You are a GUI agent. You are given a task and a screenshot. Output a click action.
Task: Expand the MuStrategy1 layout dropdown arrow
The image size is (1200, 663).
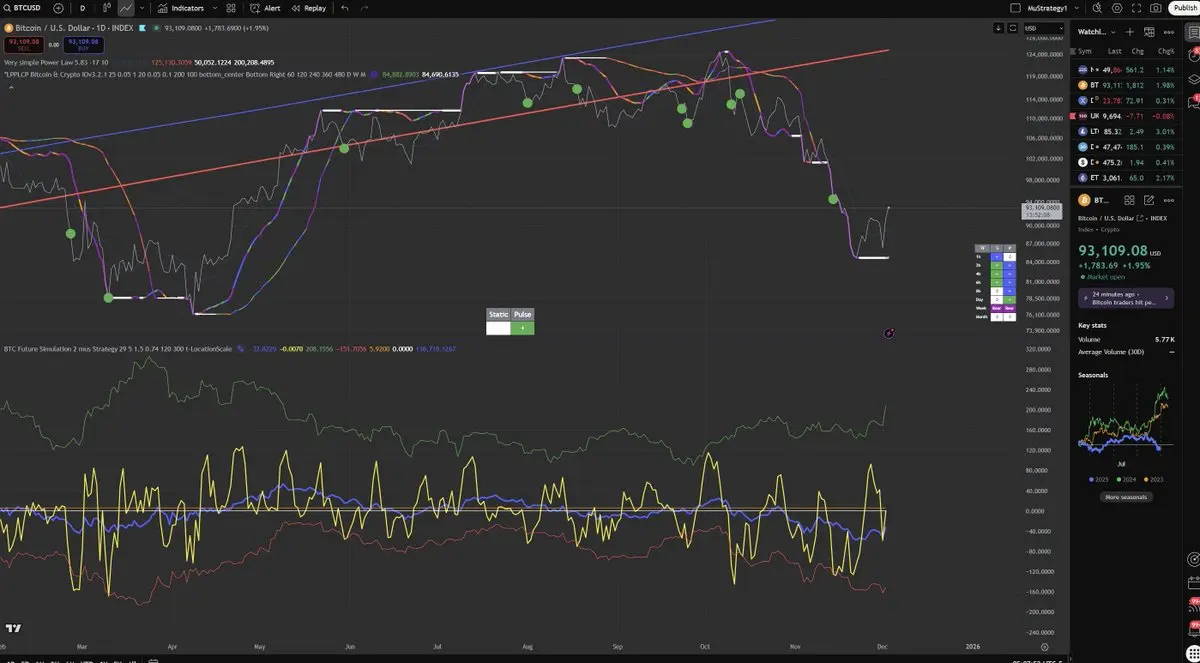click(1078, 7)
